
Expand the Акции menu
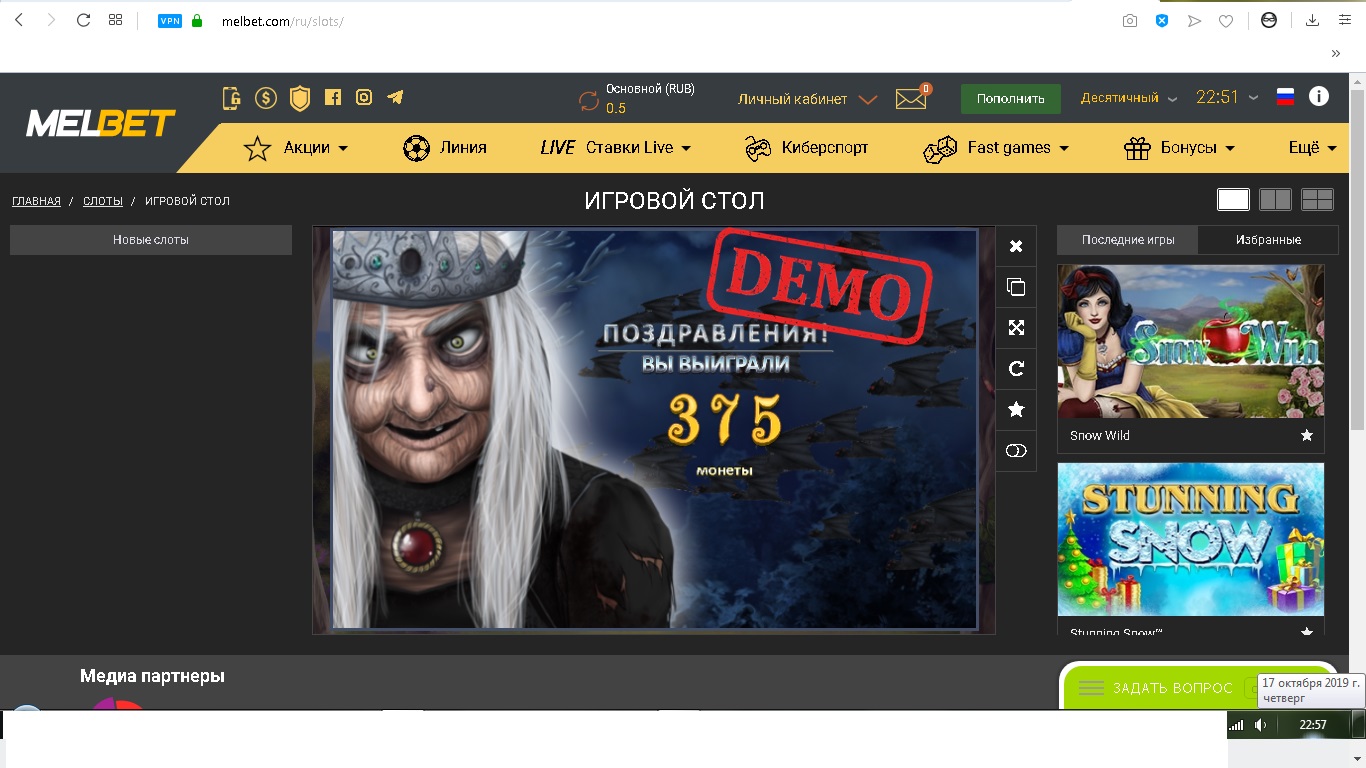pos(296,148)
